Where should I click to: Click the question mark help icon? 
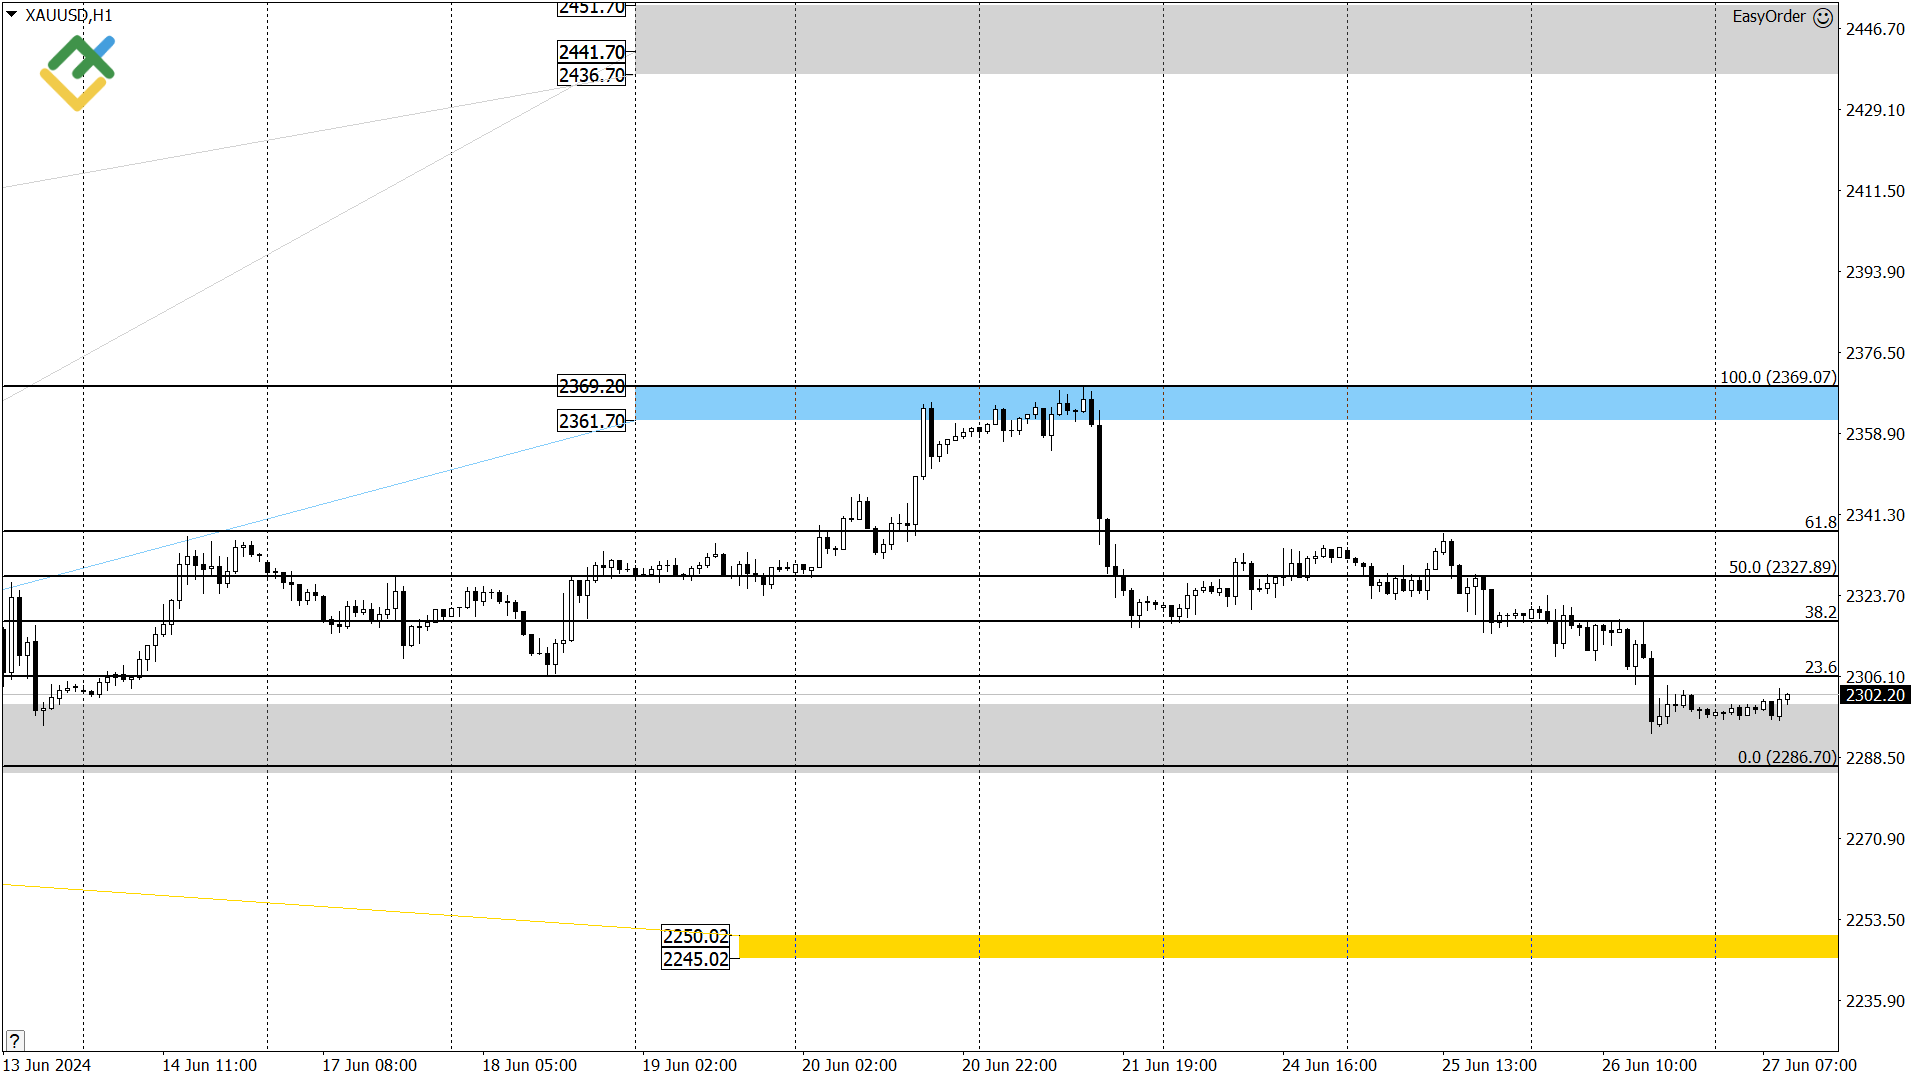coord(14,1040)
